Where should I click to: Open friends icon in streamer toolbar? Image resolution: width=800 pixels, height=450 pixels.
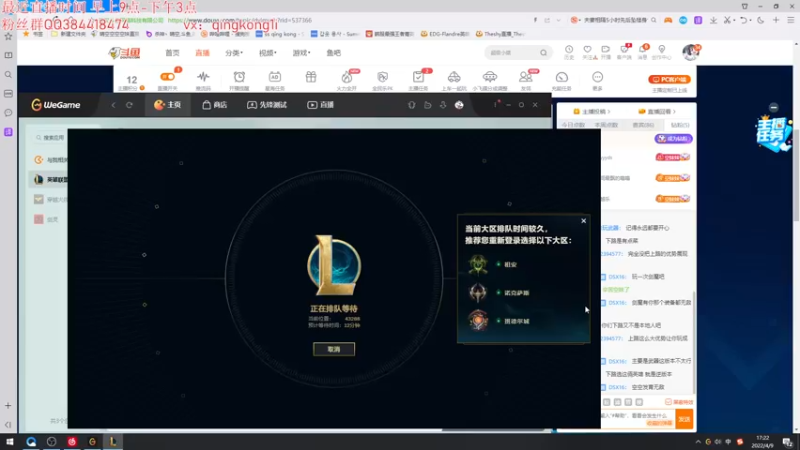526,77
